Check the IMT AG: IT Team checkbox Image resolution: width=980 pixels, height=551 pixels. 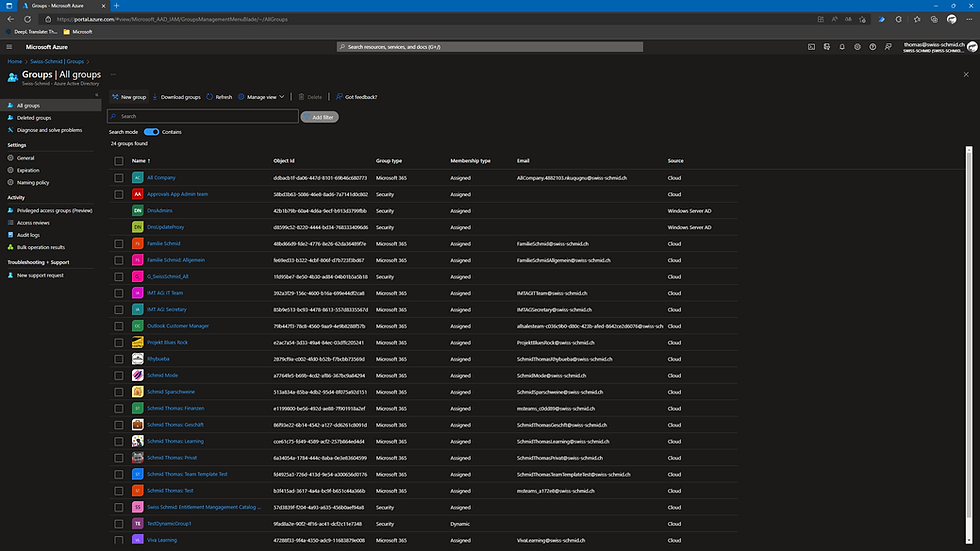[x=119, y=293]
